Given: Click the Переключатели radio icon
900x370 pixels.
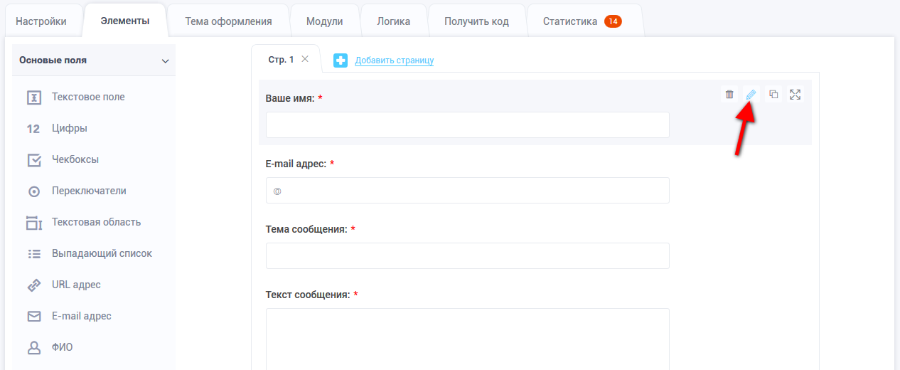Looking at the screenshot, I should coord(34,192).
